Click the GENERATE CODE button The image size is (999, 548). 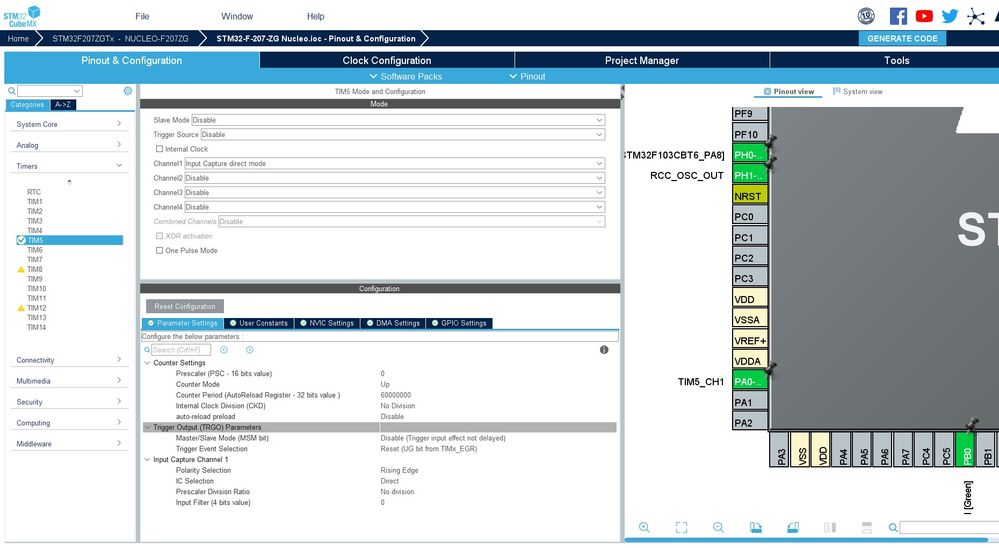pos(902,38)
